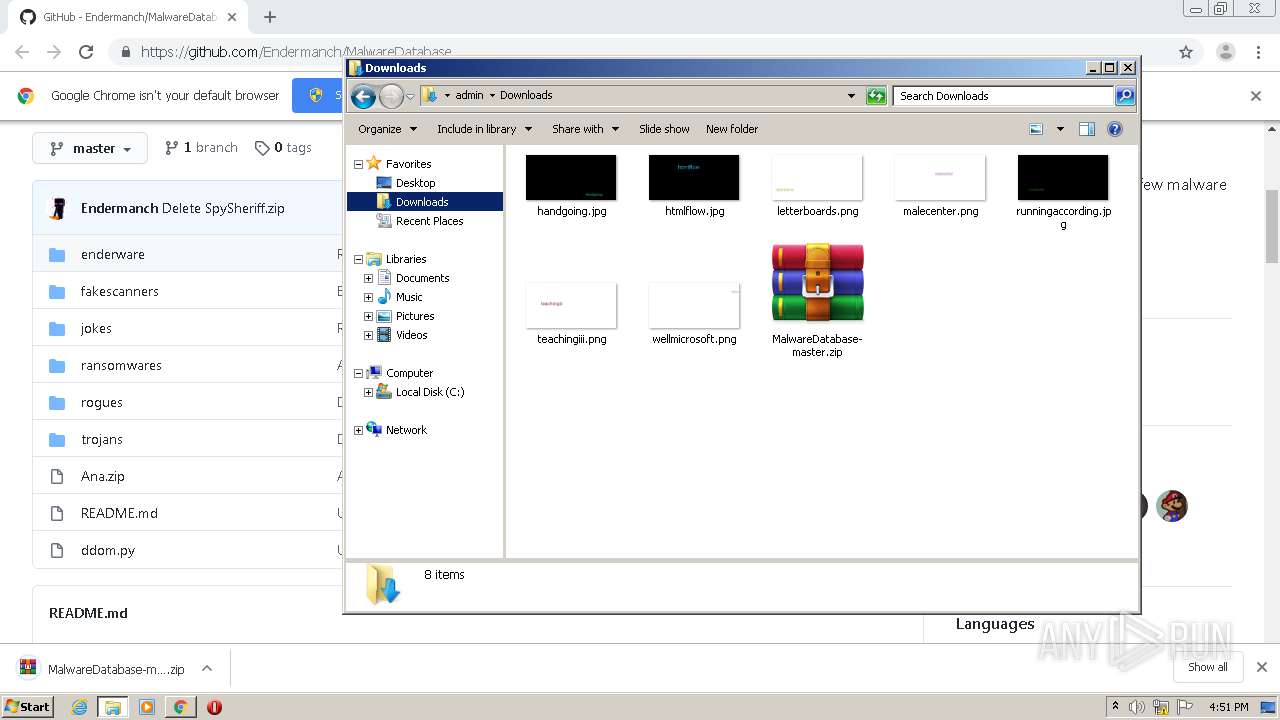This screenshot has height=720, width=1280.
Task: Click red antivirus icon on taskbar
Action: tap(214, 707)
